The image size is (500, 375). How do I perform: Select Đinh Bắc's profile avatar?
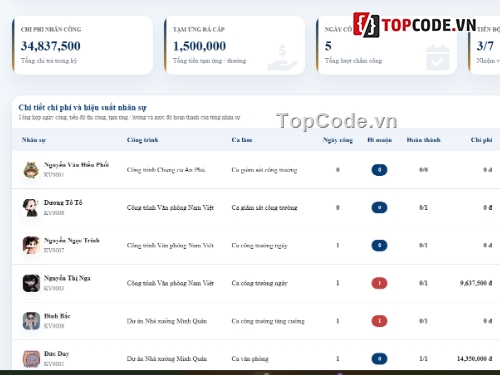(x=31, y=321)
